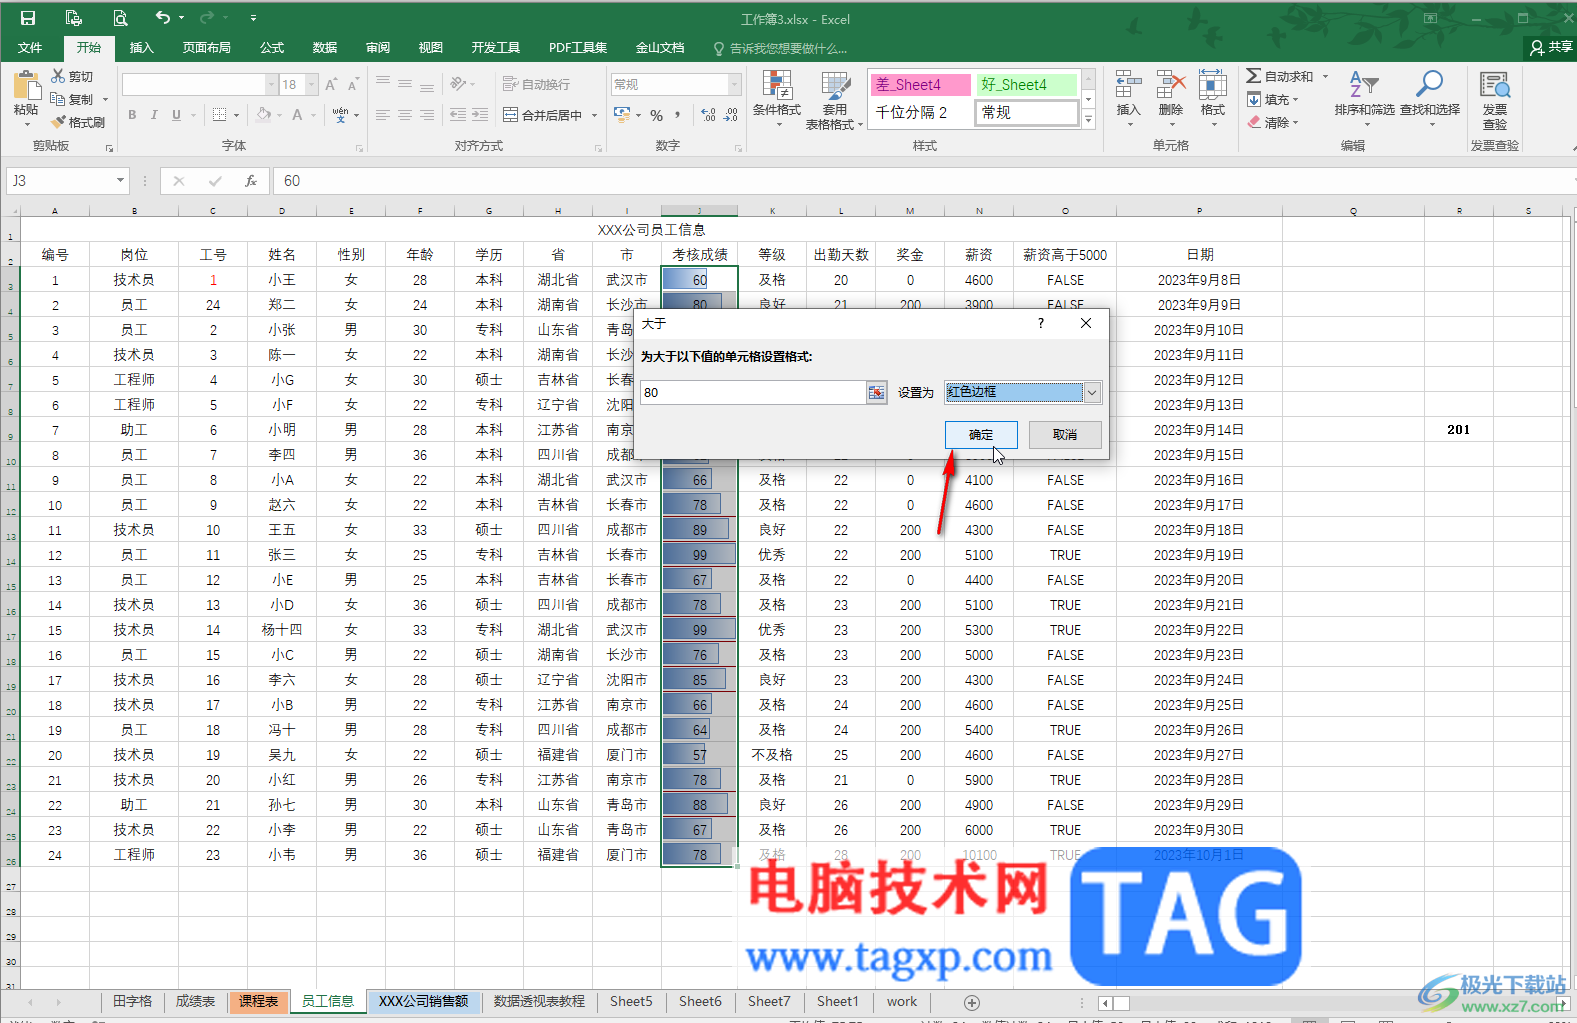The width and height of the screenshot is (1577, 1023).
Task: Confirm the dialog with 确定
Action: tap(981, 435)
